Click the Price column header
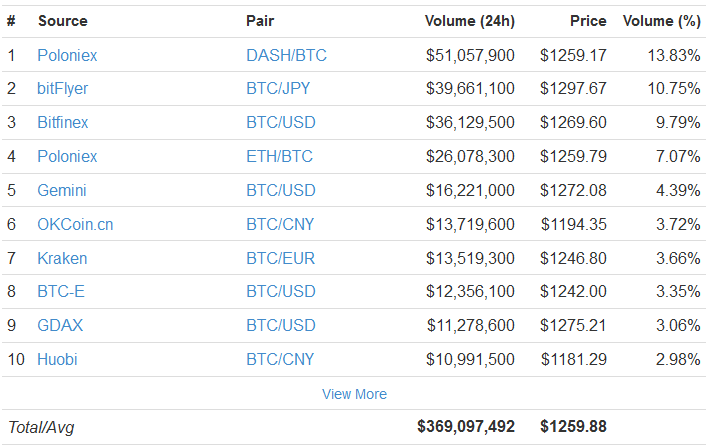The width and height of the screenshot is (712, 447). point(588,20)
